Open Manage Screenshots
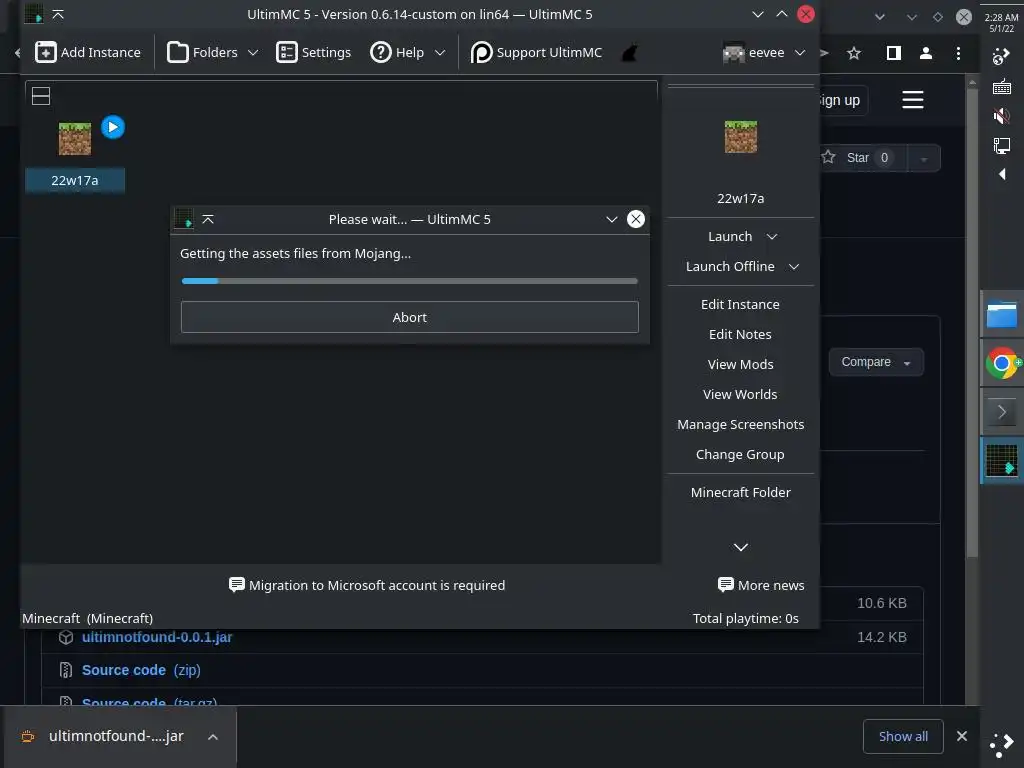This screenshot has height=768, width=1024. [741, 424]
